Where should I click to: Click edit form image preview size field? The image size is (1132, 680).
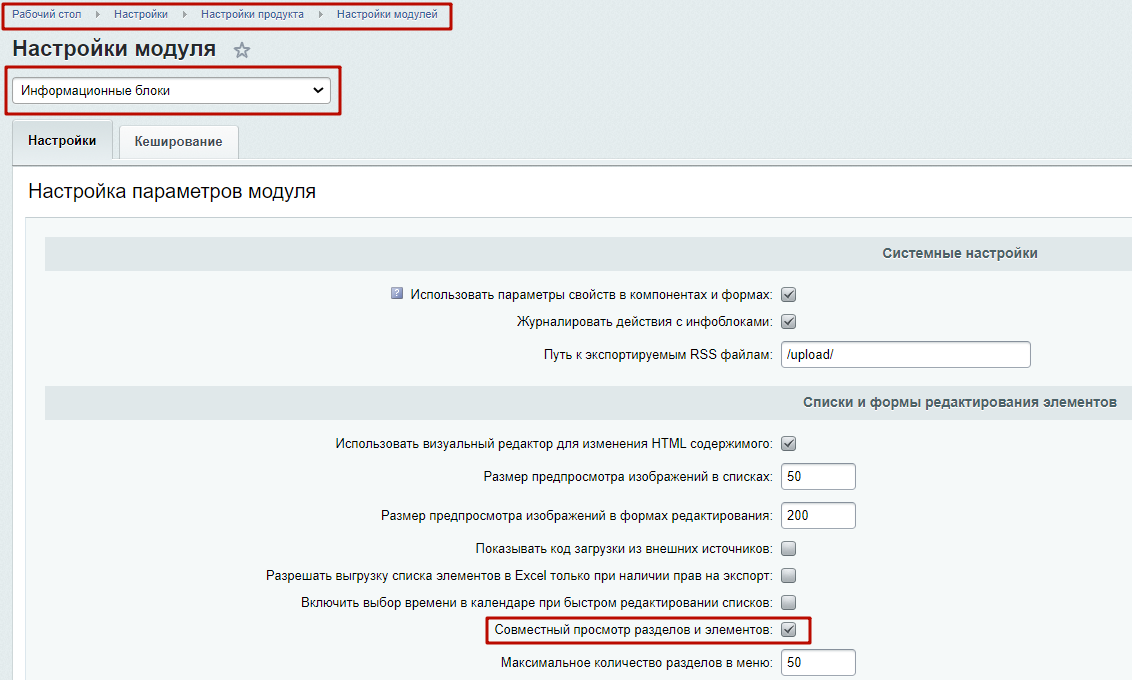[x=818, y=516]
